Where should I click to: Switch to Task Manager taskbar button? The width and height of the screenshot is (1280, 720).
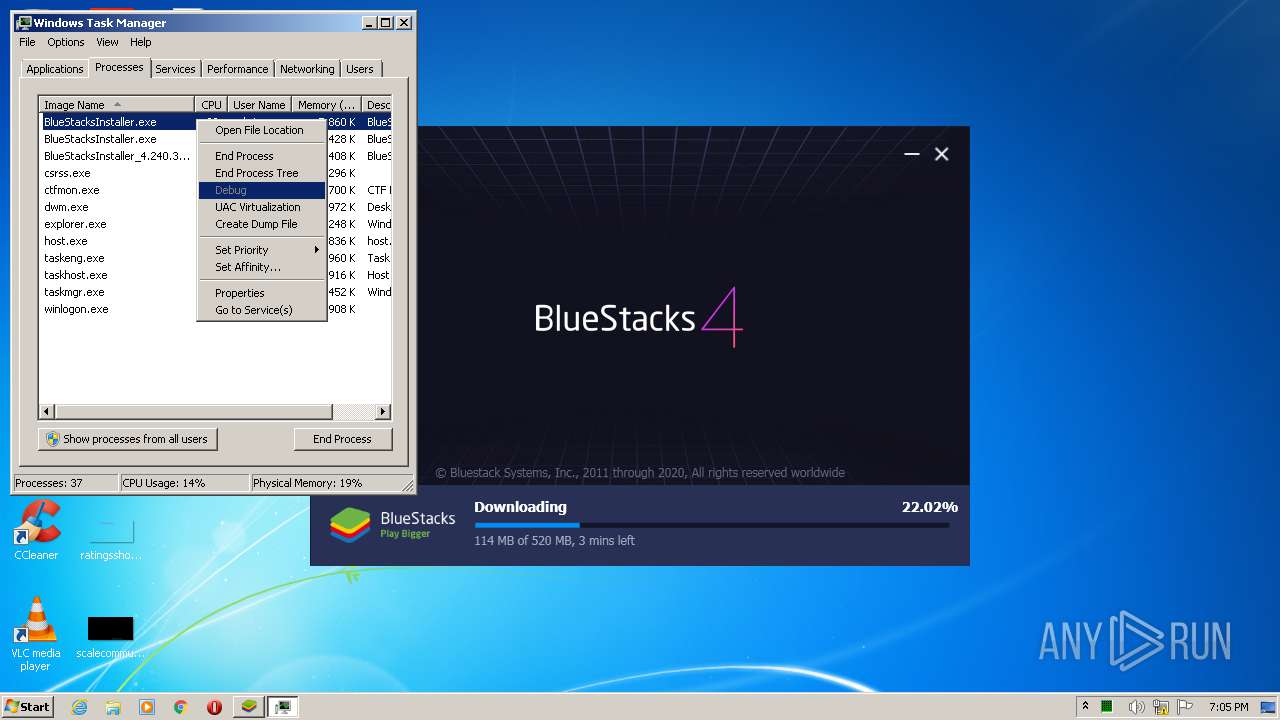pyautogui.click(x=283, y=707)
